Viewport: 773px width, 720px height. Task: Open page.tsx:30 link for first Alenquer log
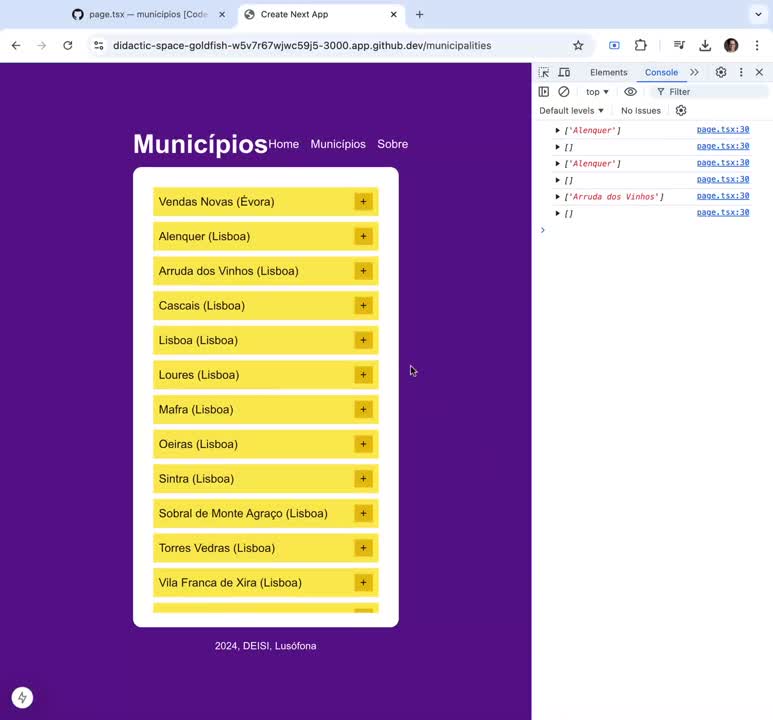click(x=723, y=129)
